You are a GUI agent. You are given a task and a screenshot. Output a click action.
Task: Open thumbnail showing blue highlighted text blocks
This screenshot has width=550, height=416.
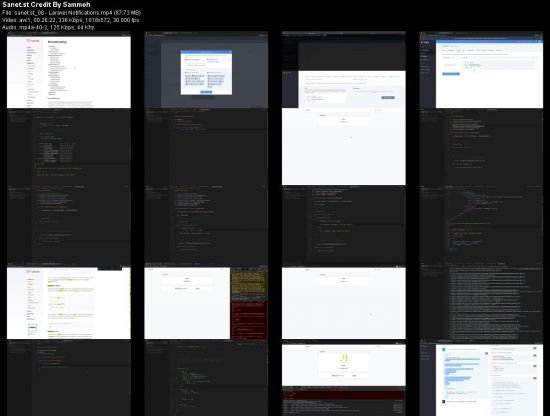(481, 378)
